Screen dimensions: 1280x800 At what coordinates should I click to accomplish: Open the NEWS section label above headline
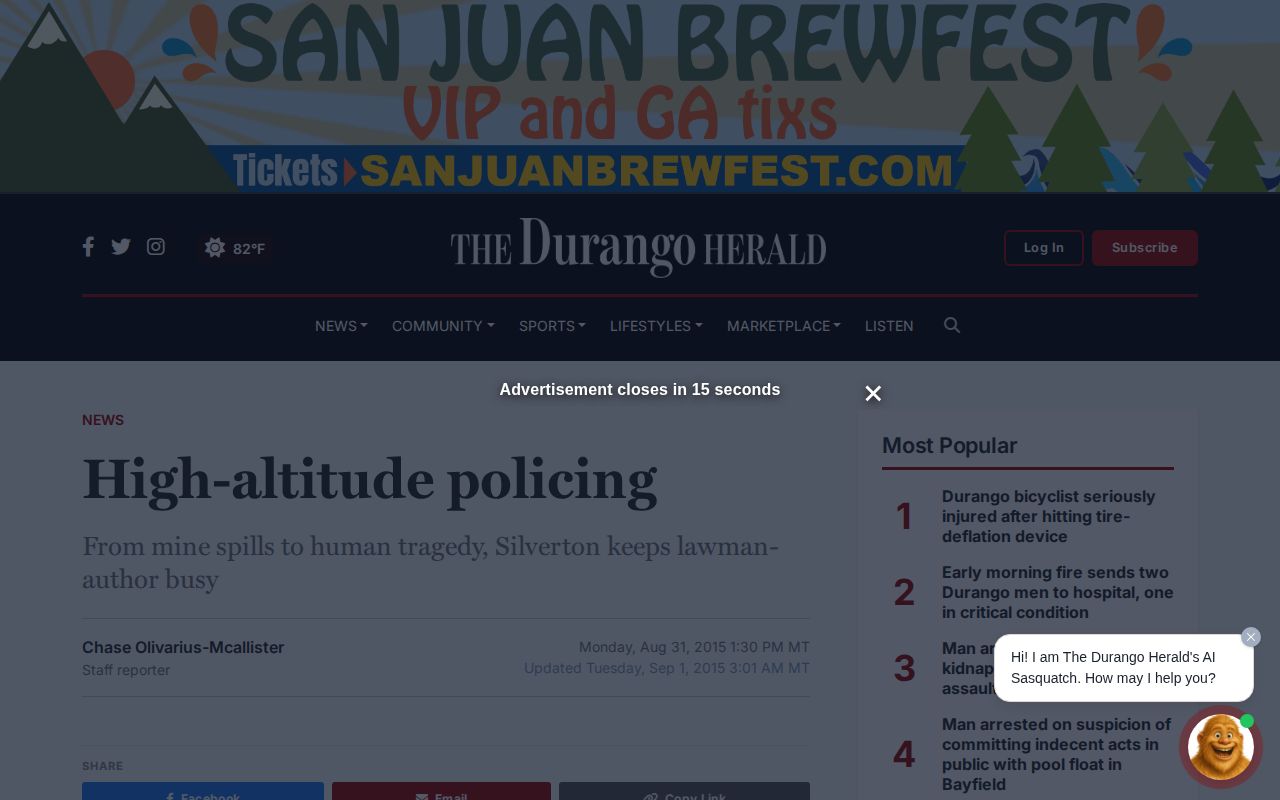click(x=103, y=420)
